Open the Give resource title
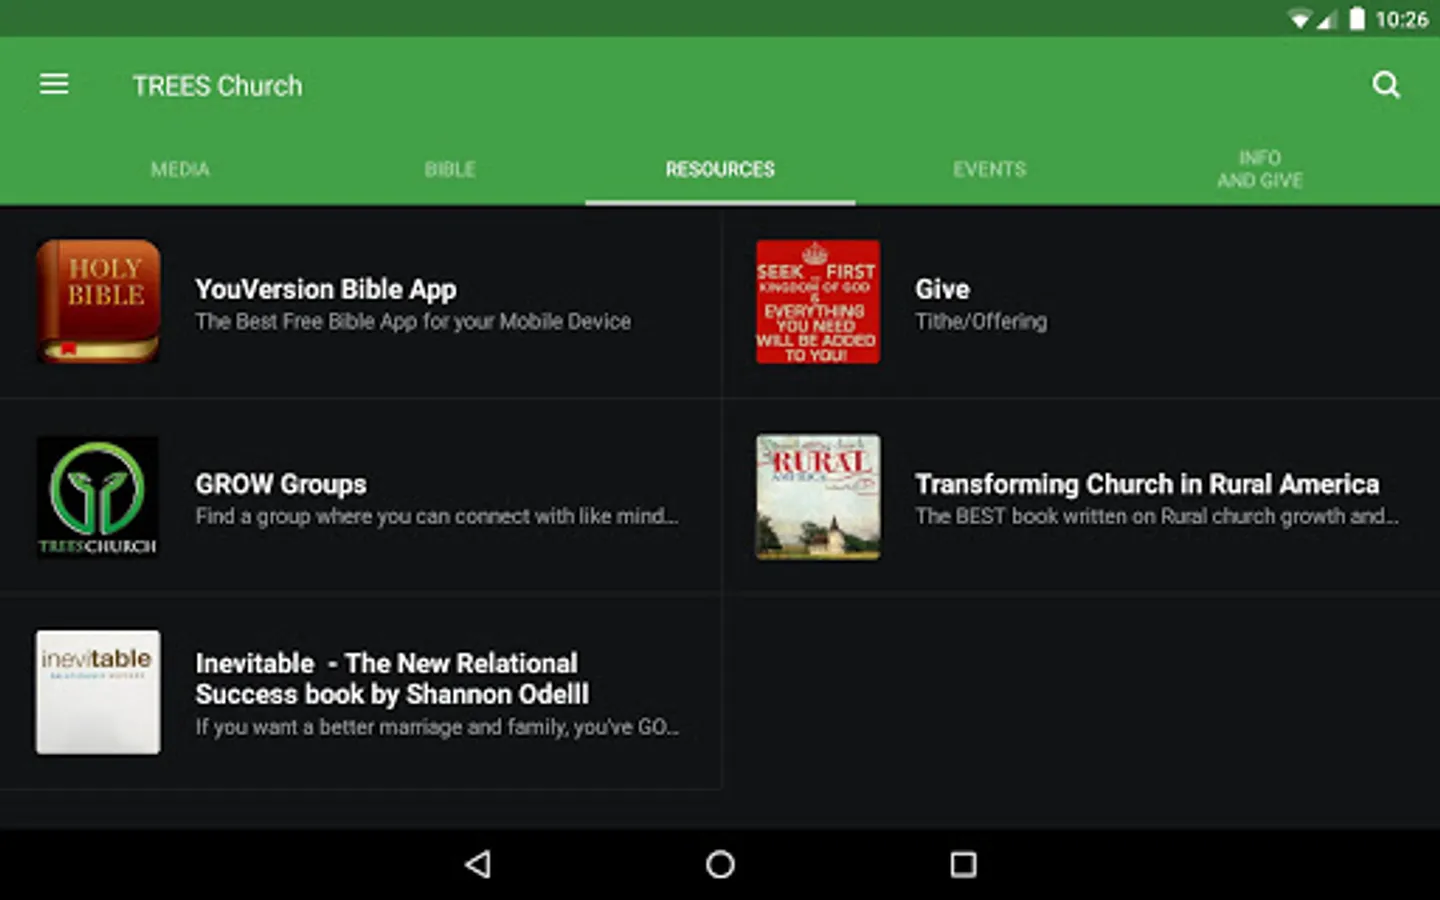The image size is (1440, 900). (942, 289)
